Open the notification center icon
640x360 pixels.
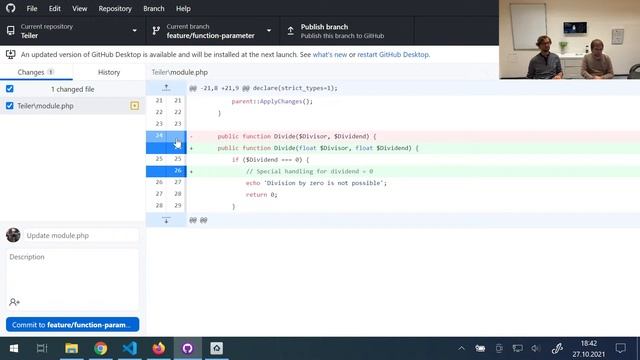point(621,348)
